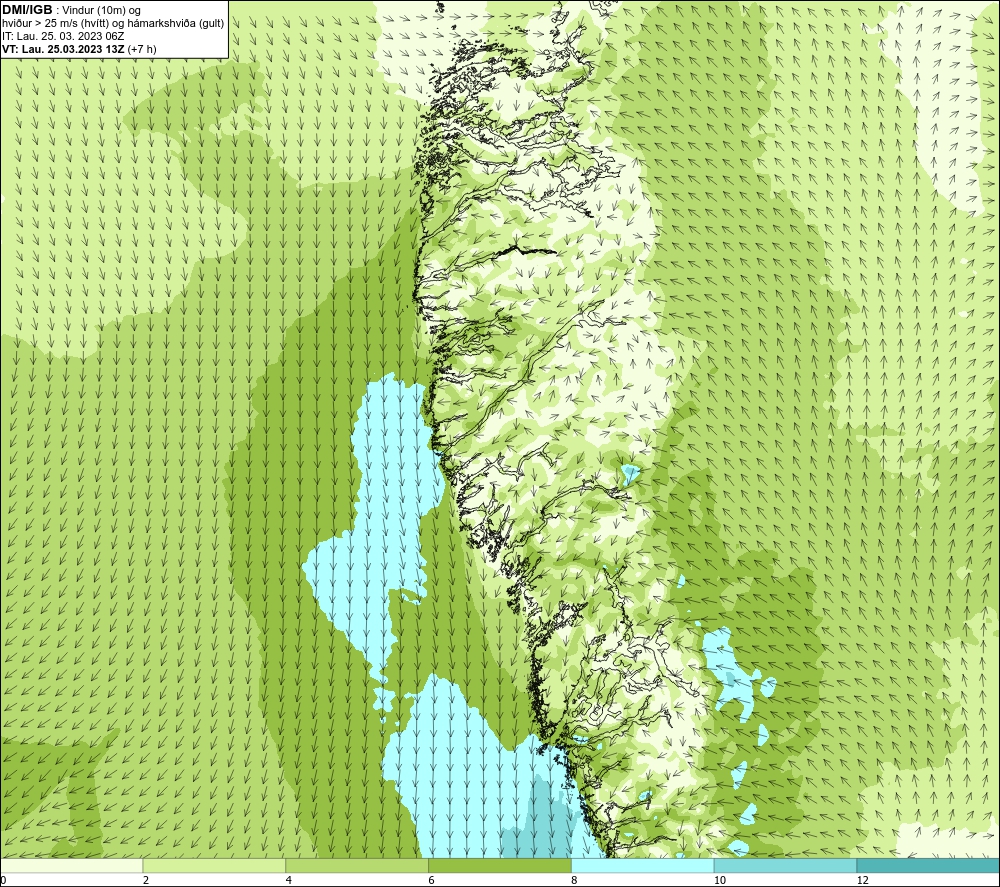
Task: Click the 8–10 m/s light cyan legend segment
Action: pos(643,866)
